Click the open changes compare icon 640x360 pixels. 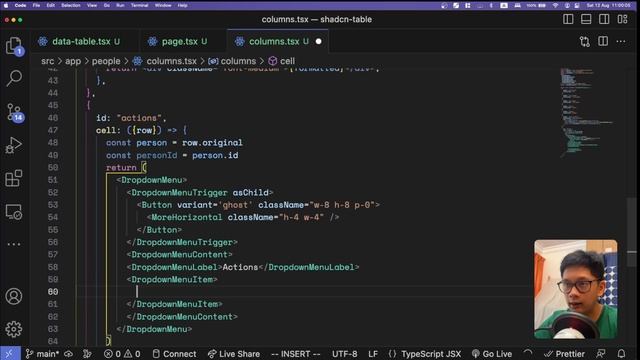click(584, 41)
